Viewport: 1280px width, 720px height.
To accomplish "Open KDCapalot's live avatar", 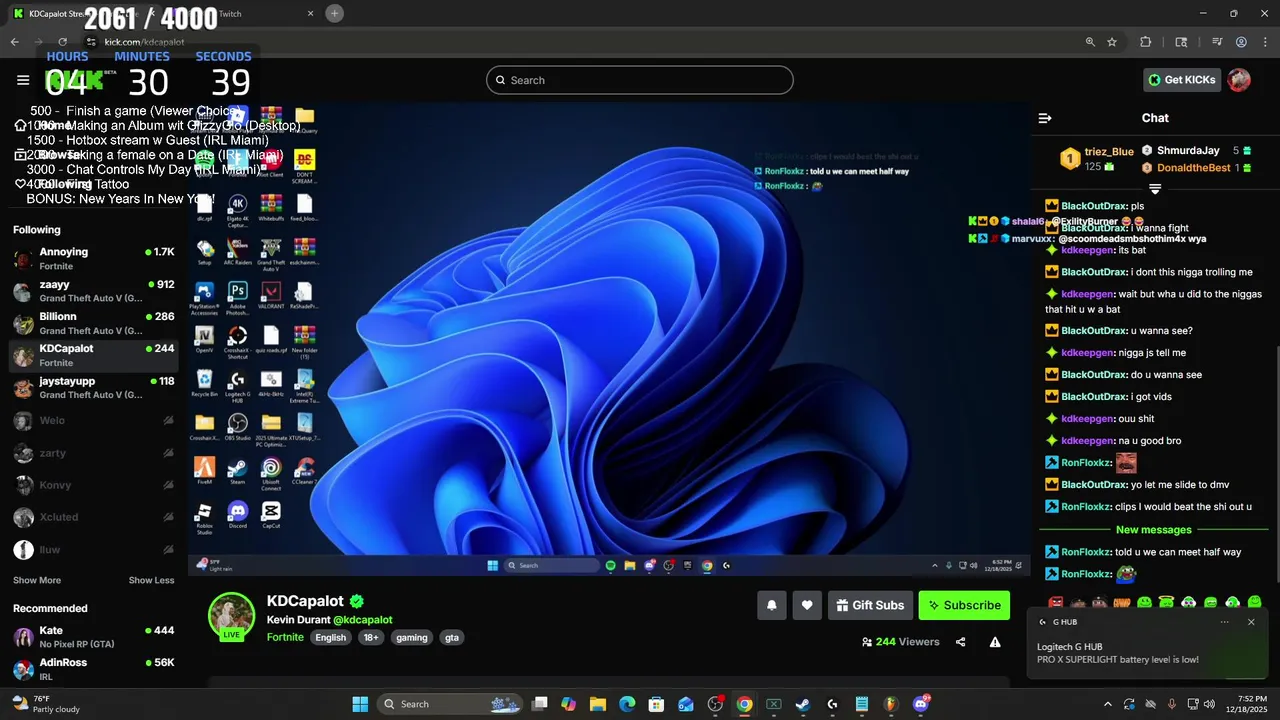I will (231, 616).
